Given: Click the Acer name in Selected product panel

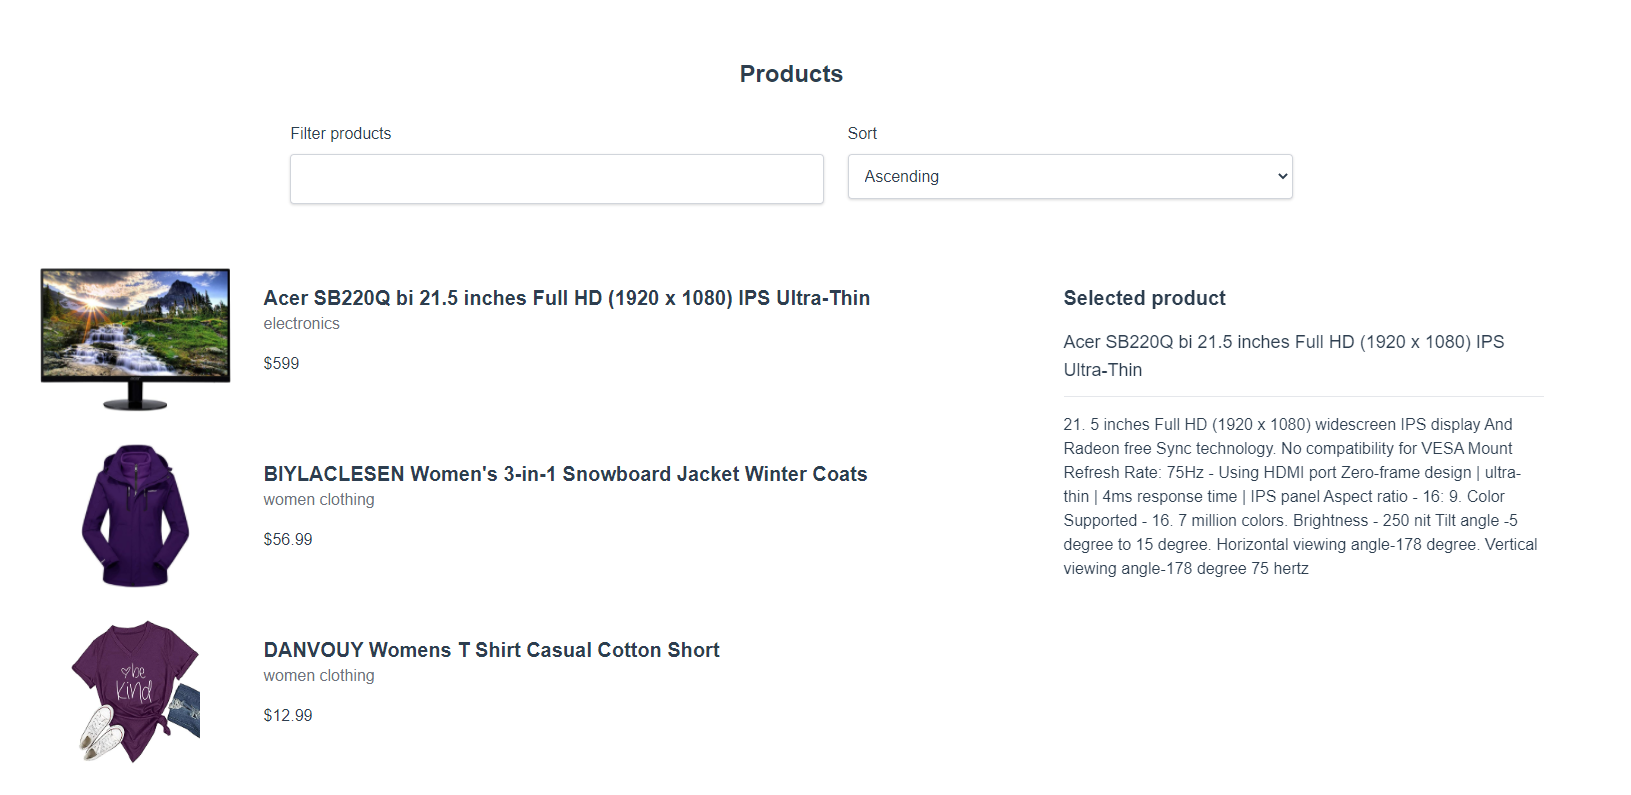Looking at the screenshot, I should 1283,356.
